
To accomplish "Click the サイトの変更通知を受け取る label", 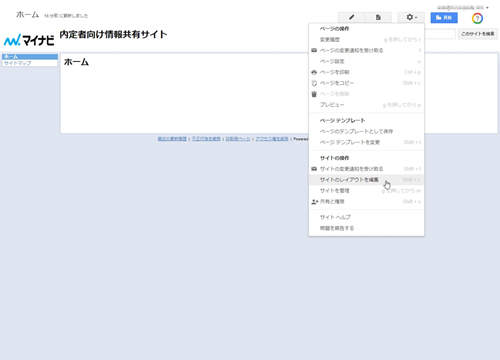I will (x=351, y=169).
